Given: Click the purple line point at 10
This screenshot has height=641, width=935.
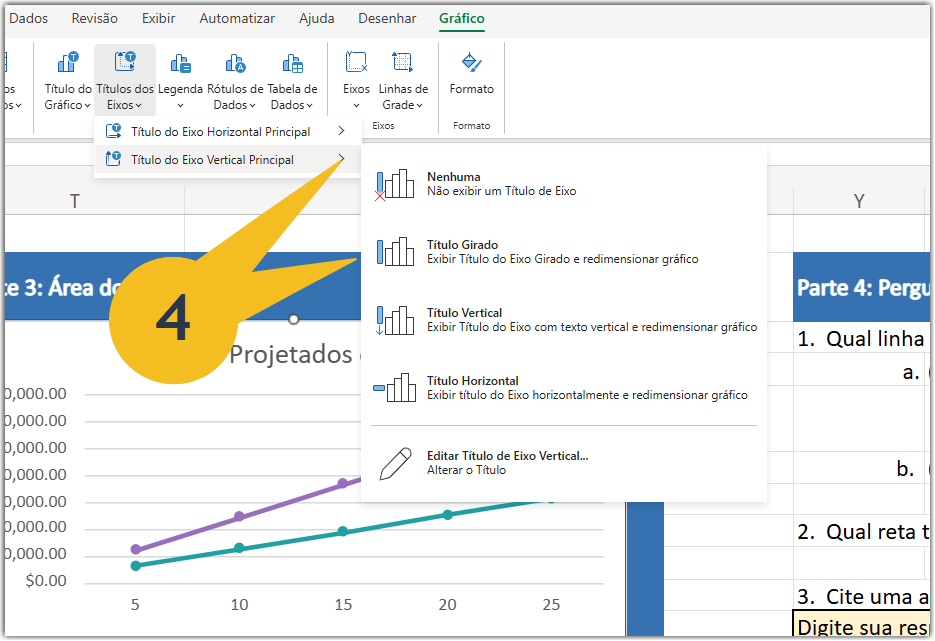Looking at the screenshot, I should [x=239, y=516].
